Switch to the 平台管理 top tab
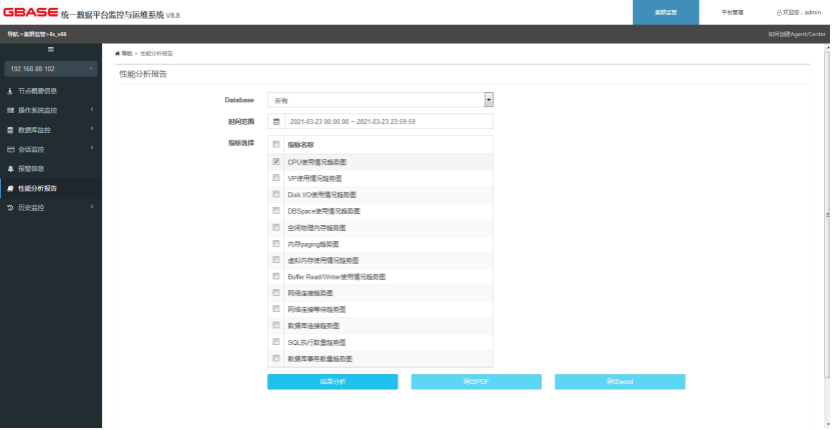832x430 pixels. (732, 12)
